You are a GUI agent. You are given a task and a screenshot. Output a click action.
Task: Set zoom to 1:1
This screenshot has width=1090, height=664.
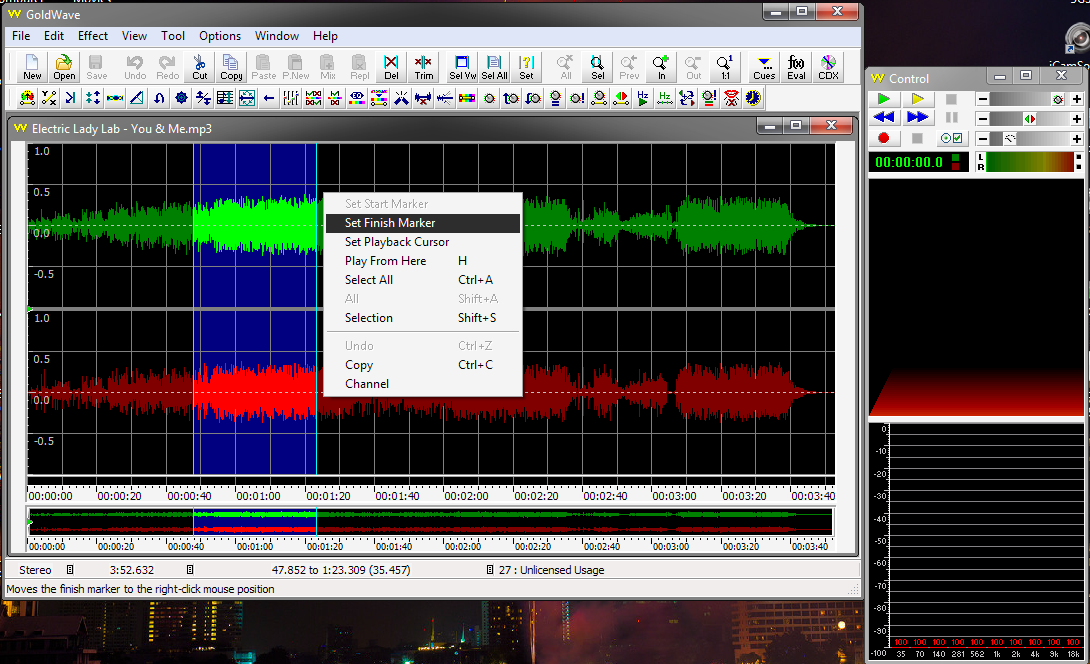[x=725, y=67]
